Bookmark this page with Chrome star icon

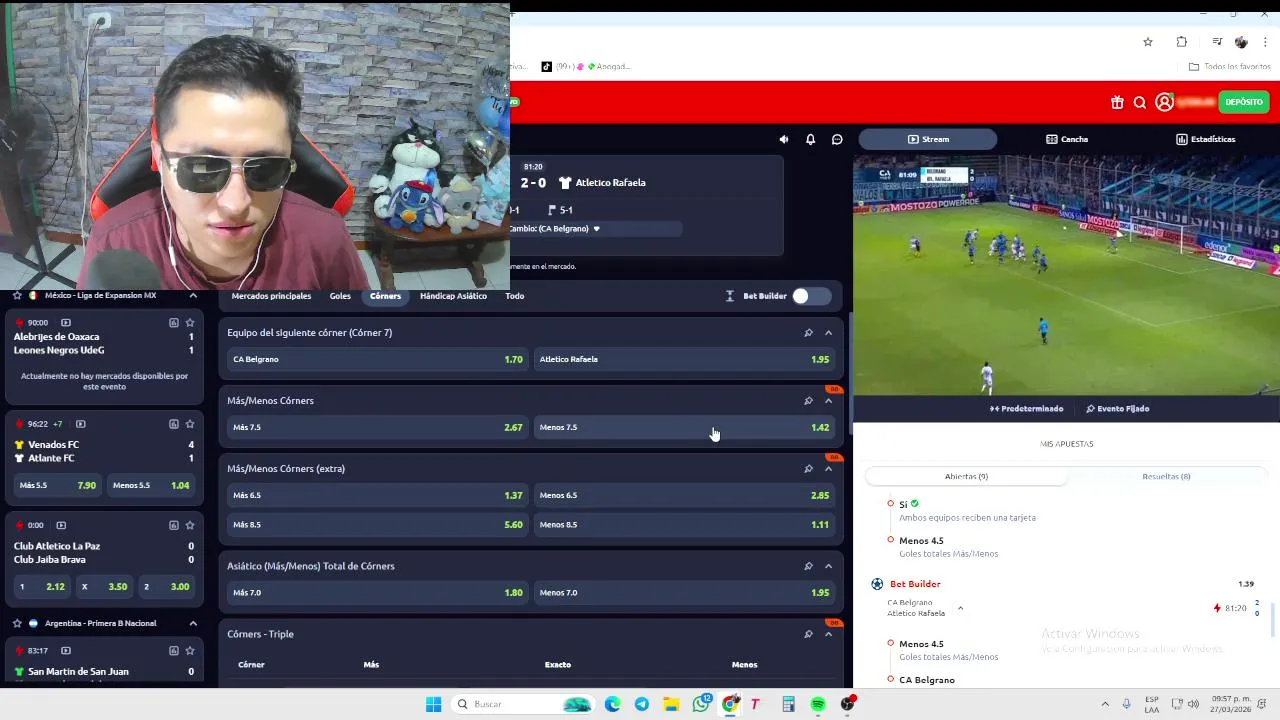coord(1148,42)
